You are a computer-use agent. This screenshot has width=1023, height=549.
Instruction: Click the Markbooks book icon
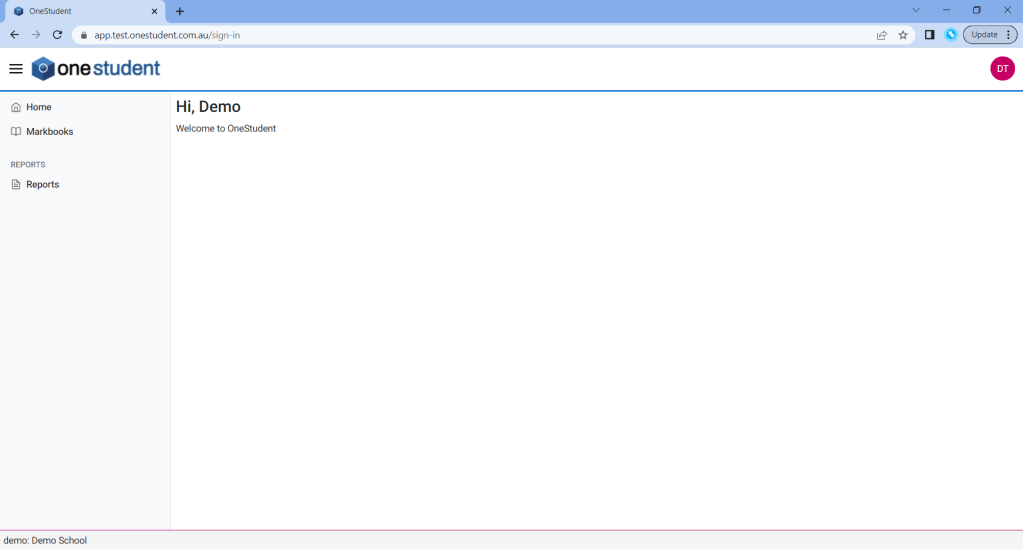point(16,132)
